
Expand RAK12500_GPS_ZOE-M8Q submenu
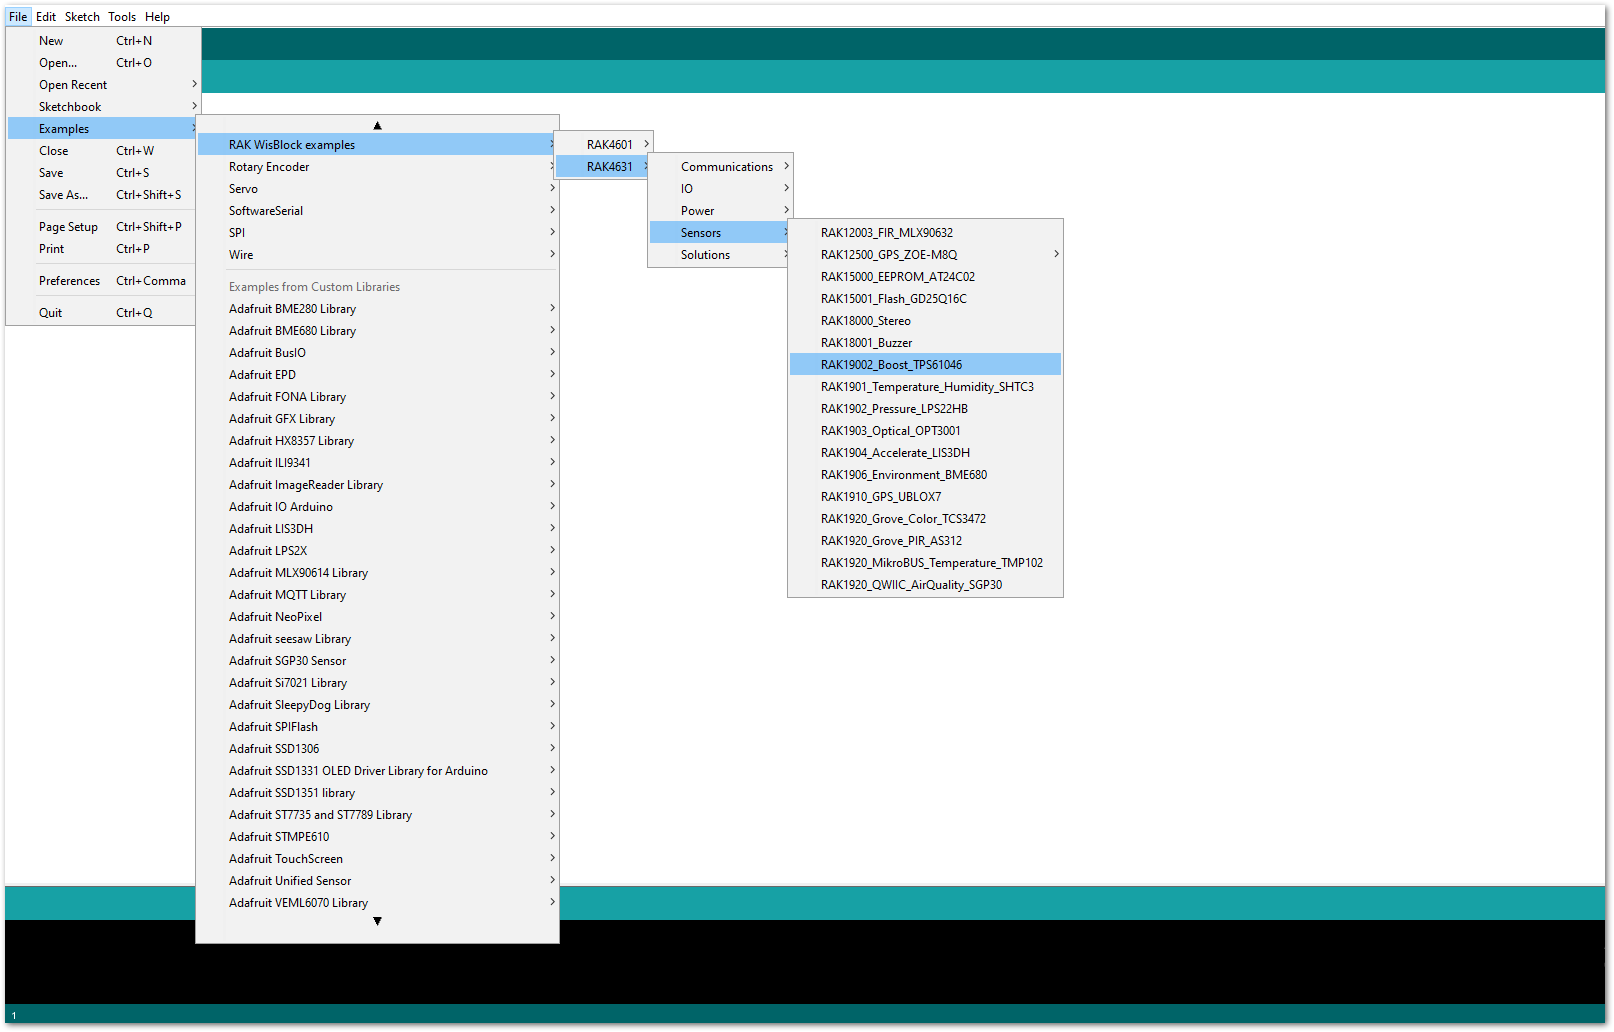pyautogui.click(x=925, y=255)
